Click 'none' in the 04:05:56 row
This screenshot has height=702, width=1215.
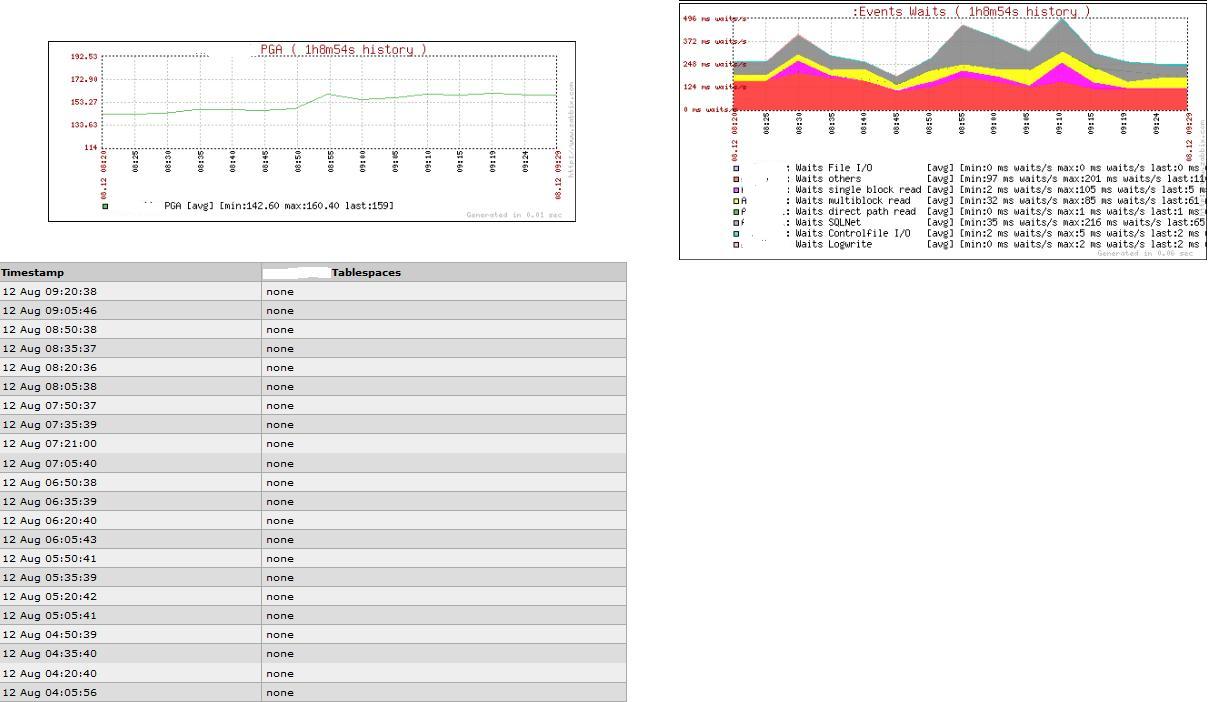280,693
